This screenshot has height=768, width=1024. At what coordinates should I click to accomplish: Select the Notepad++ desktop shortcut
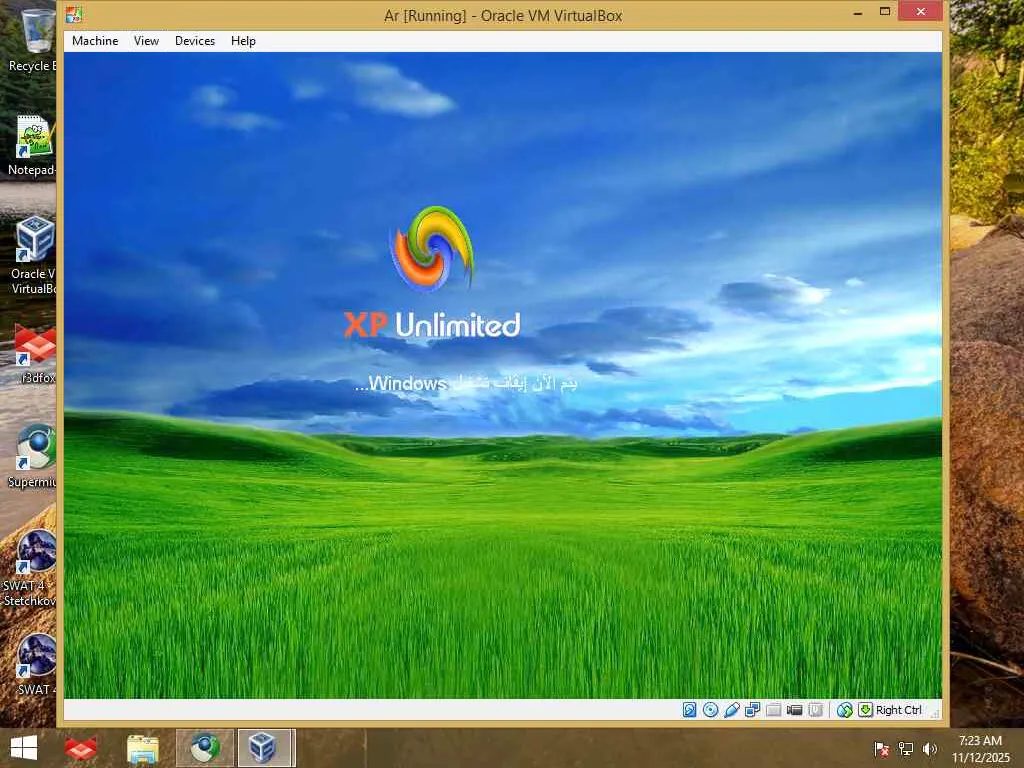point(33,145)
